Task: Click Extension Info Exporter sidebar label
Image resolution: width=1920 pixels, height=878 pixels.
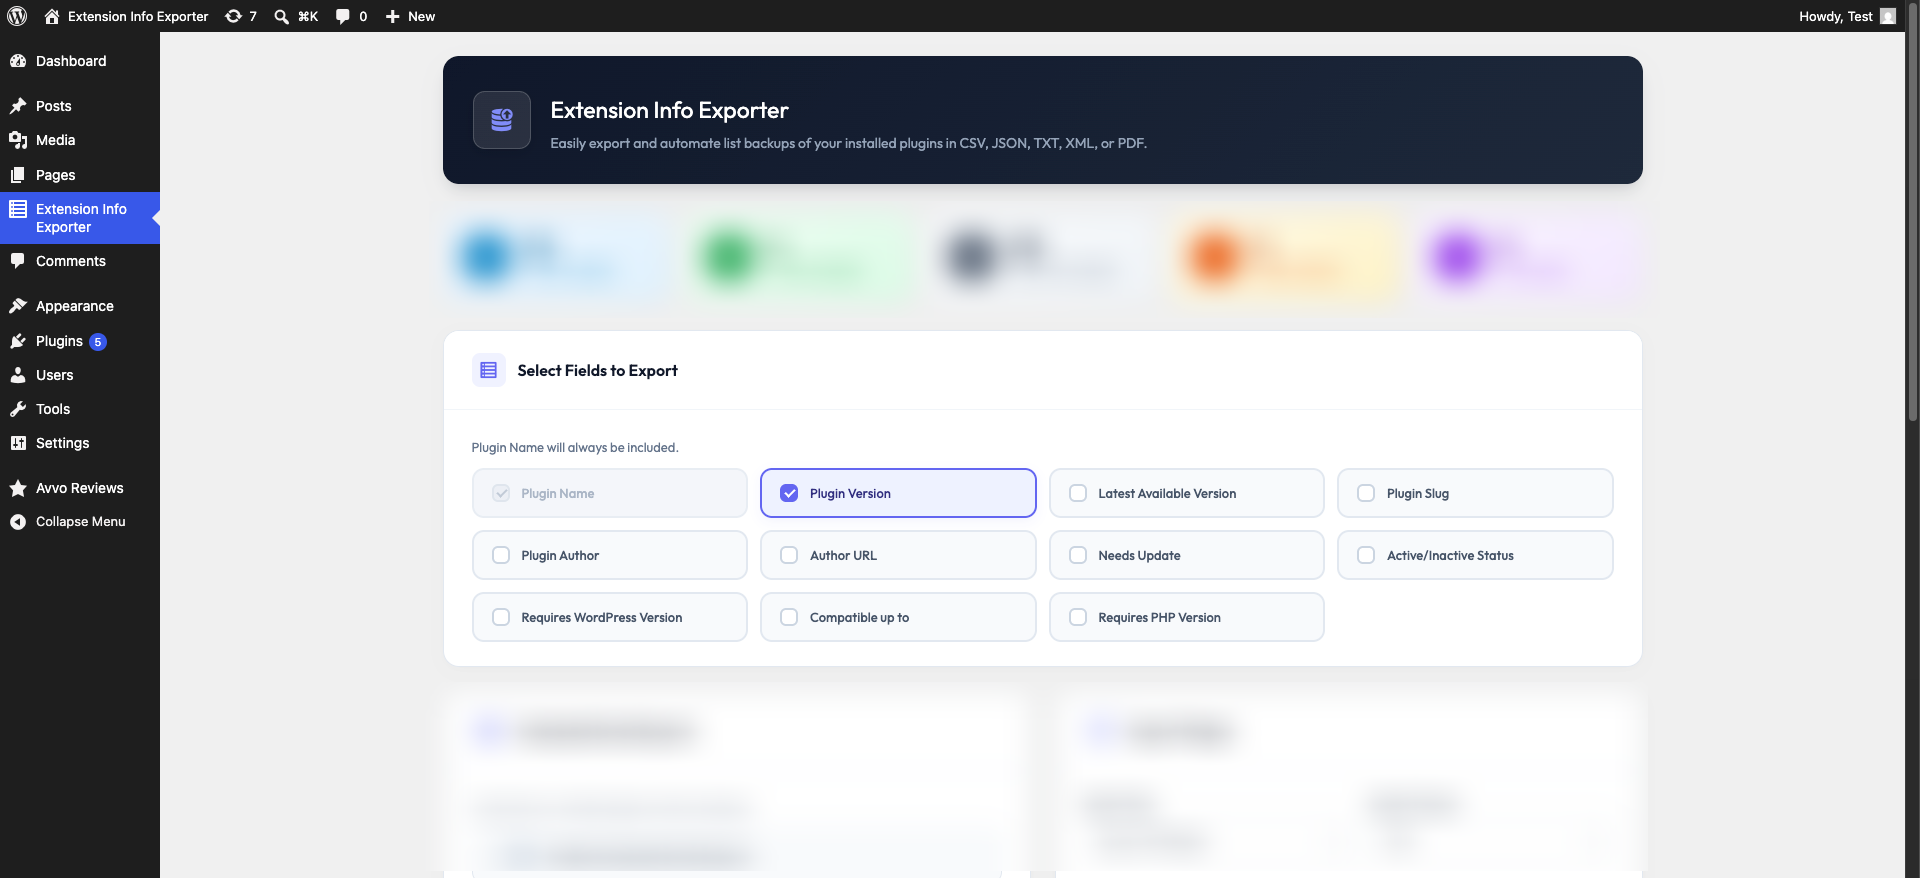Action: coord(81,218)
